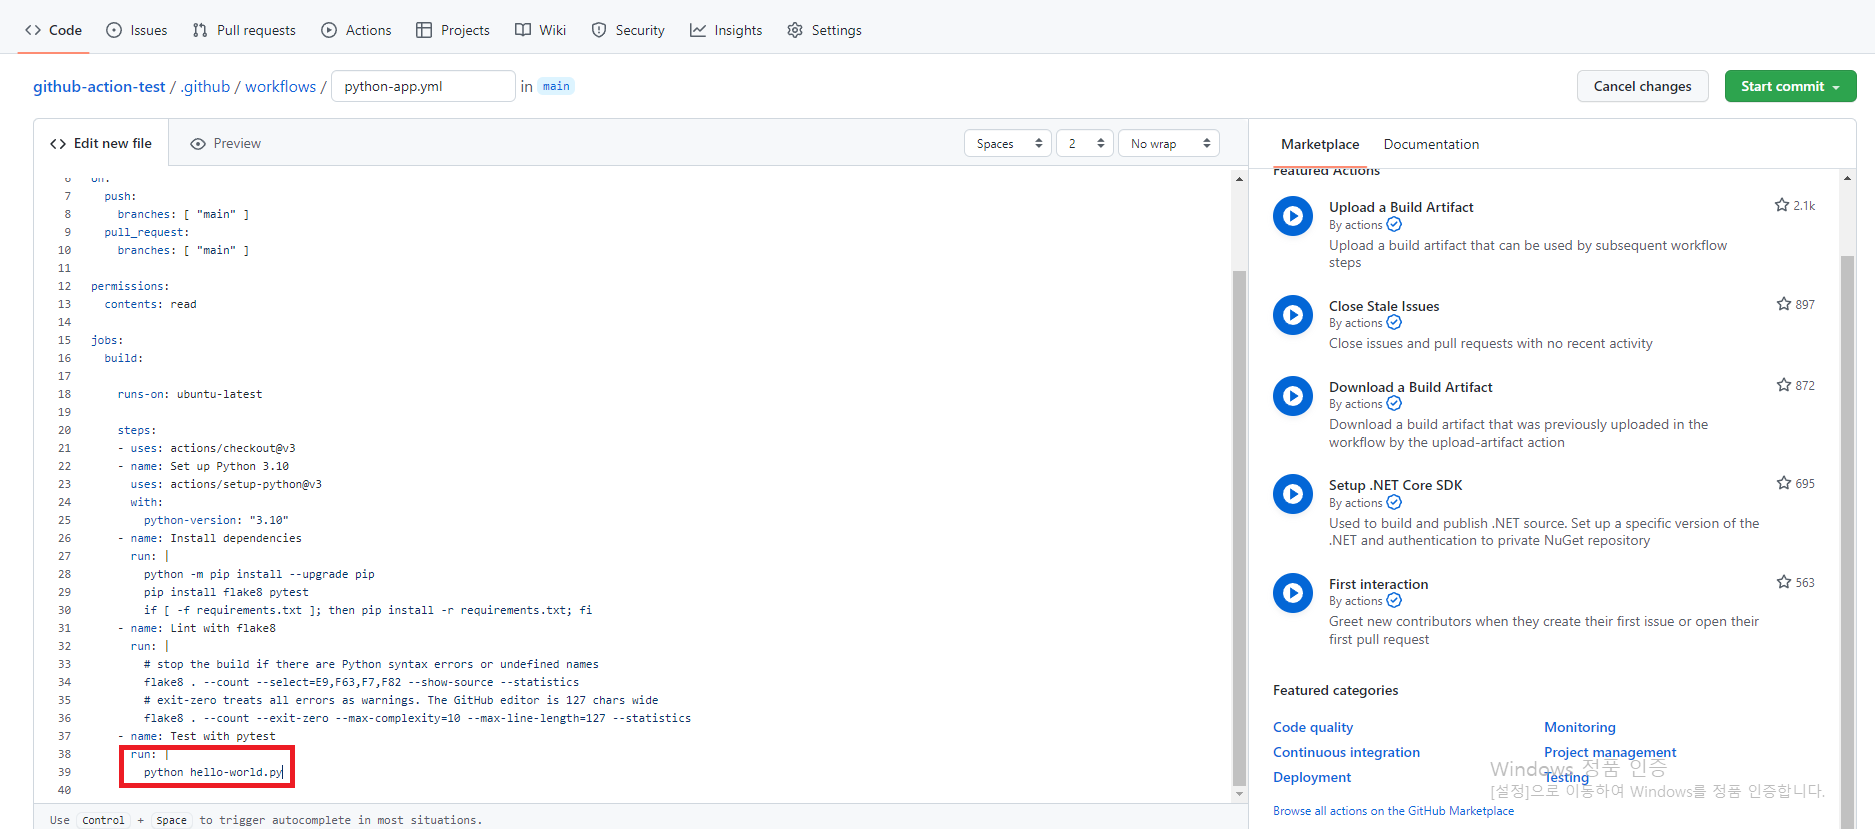Open Download a Build Artifact action
1875x829 pixels.
coord(1410,387)
